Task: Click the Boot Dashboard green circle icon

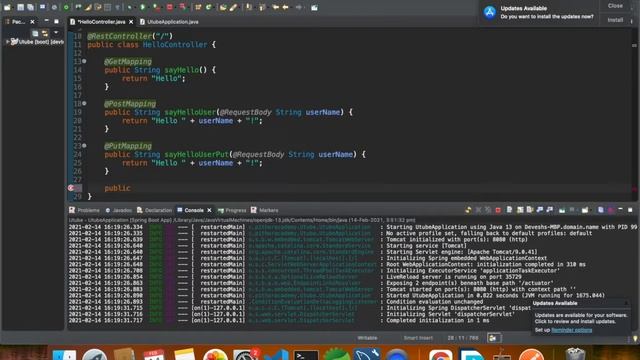Action: [x=66, y=7]
